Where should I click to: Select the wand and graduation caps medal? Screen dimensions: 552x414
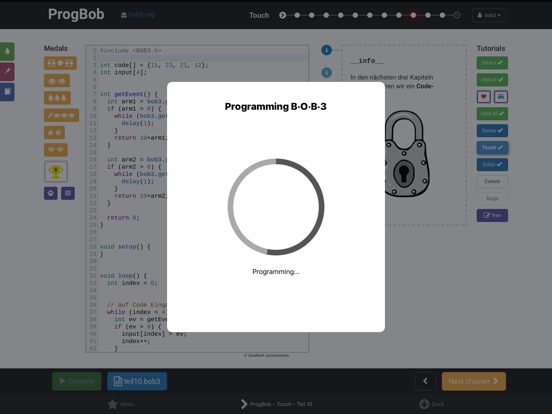click(61, 115)
